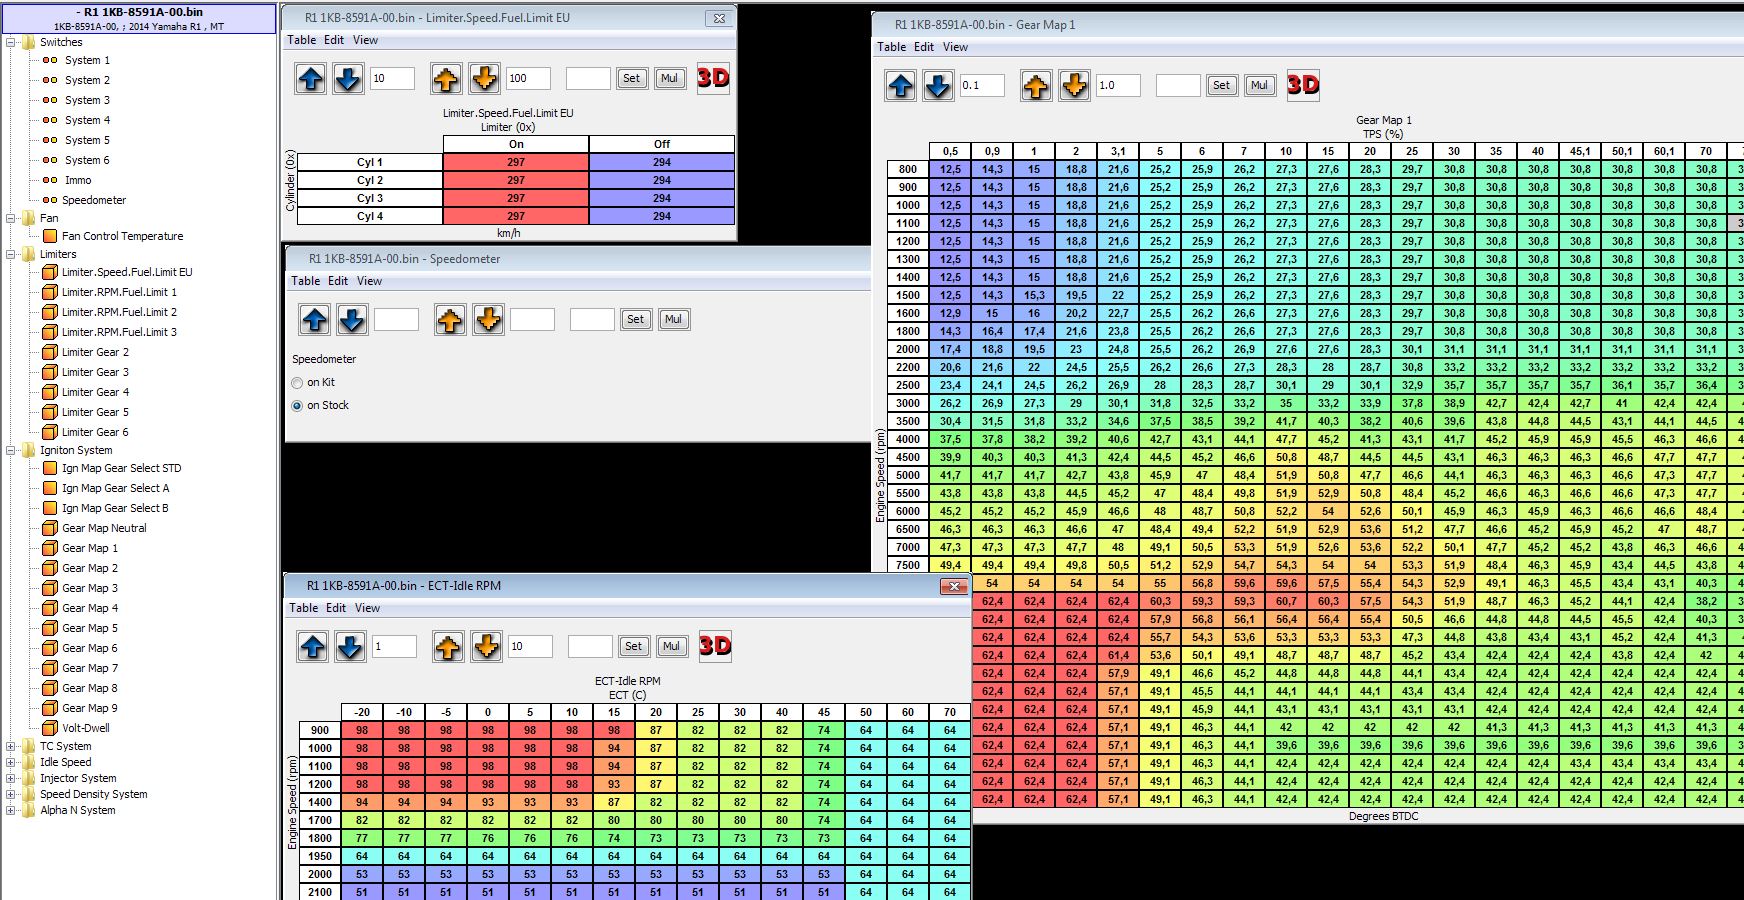
Task: Click orange down arrow in Gear Map 1 toolbar
Action: tap(1074, 86)
